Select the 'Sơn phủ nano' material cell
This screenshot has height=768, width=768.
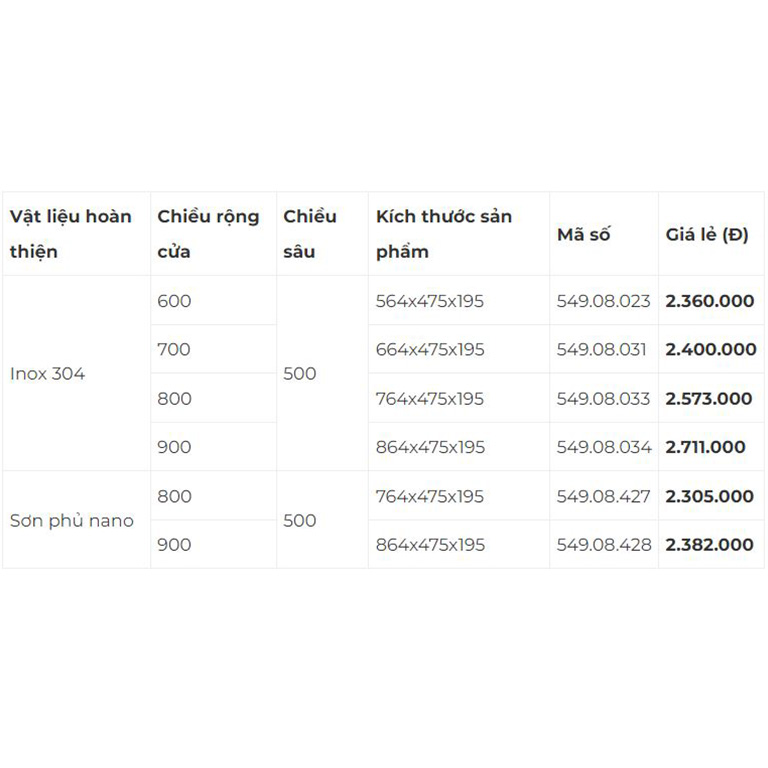click(x=72, y=521)
